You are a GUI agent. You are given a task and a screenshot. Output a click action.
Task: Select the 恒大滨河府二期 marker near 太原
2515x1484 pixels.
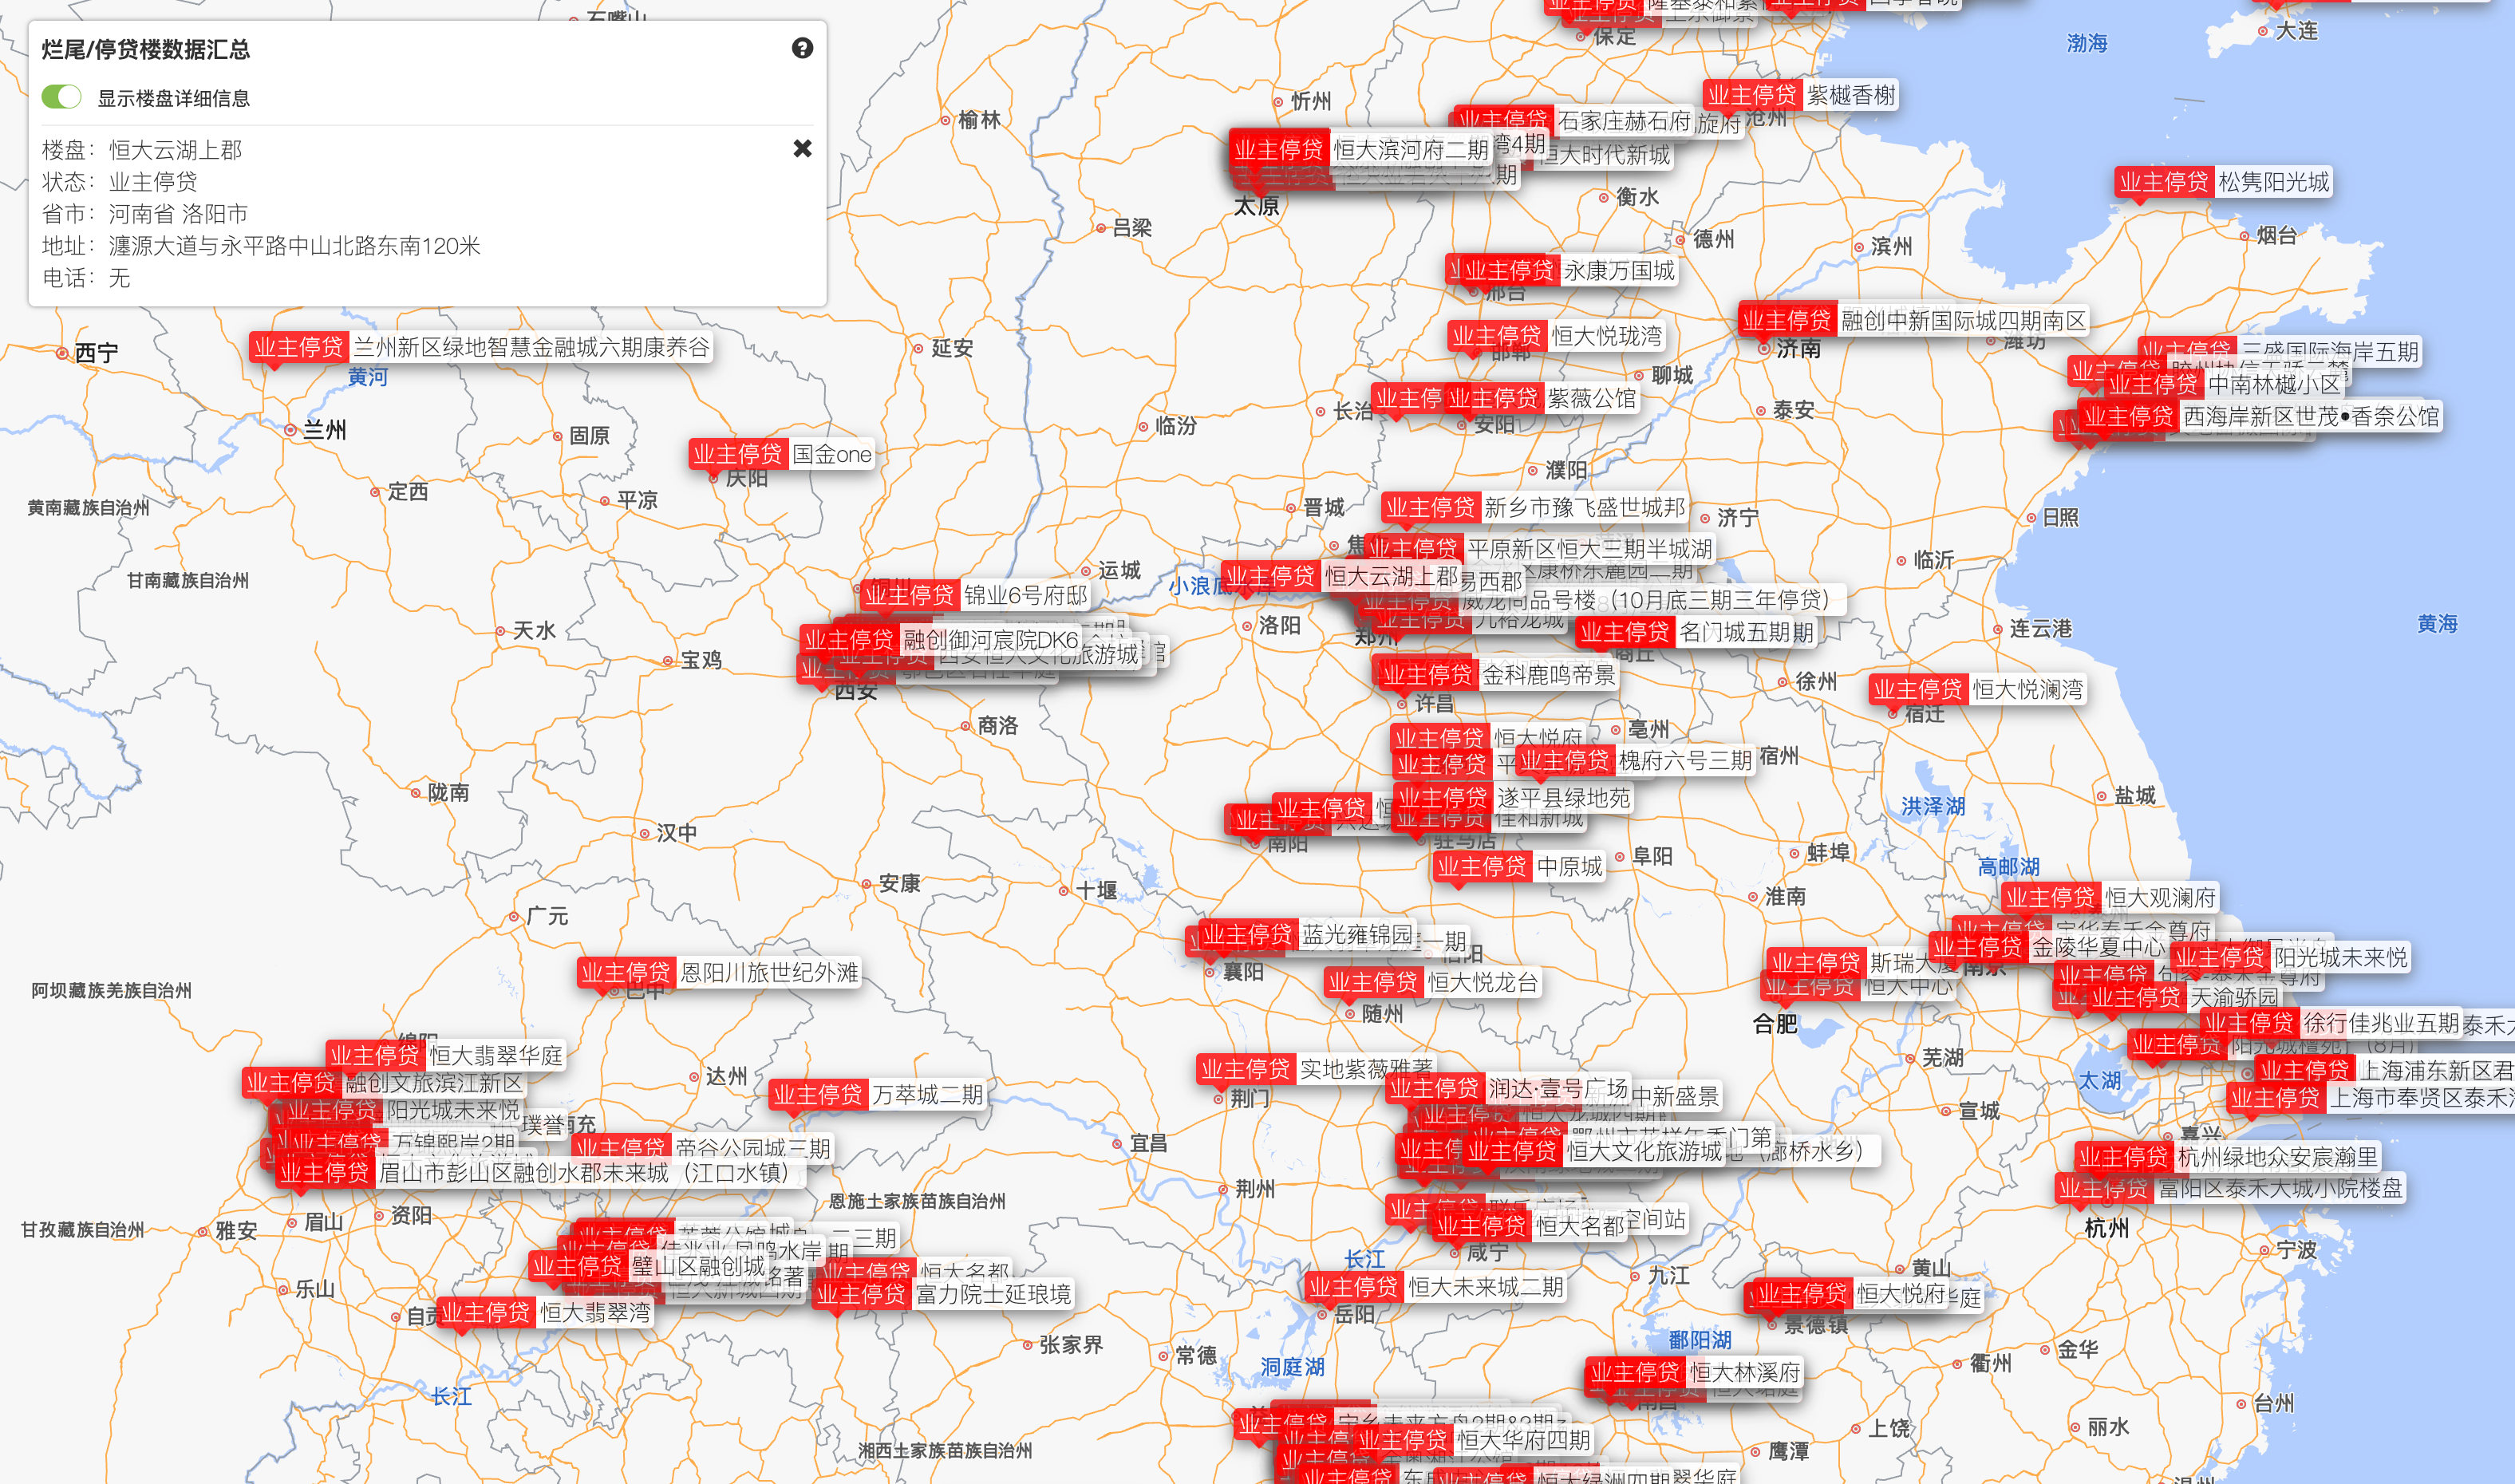[x=1361, y=150]
